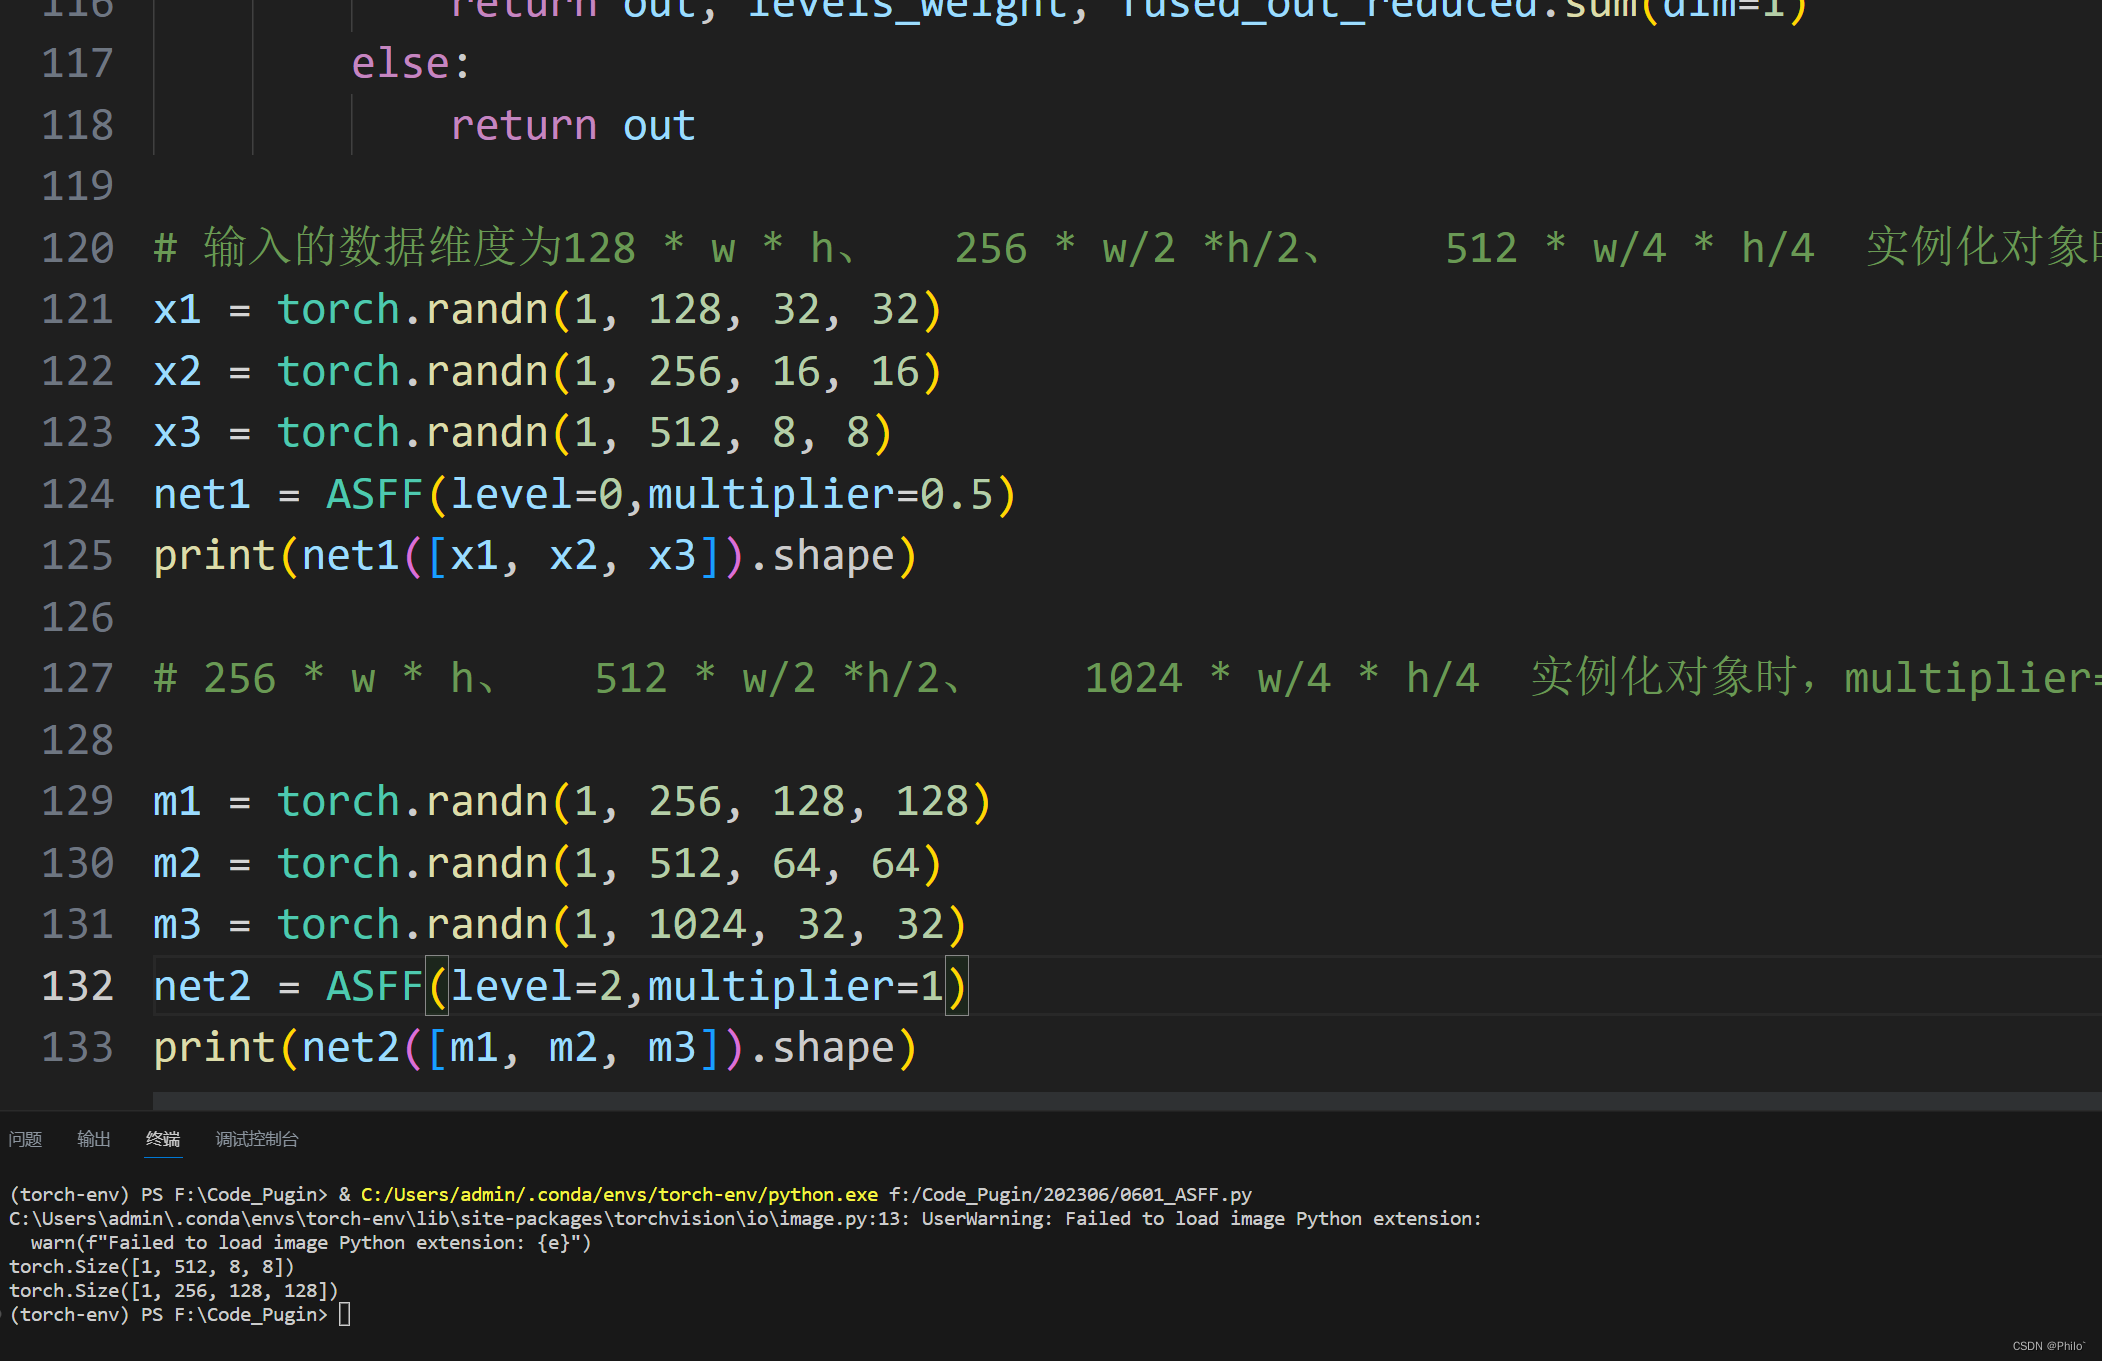This screenshot has height=1361, width=2102.
Task: Place cursor on ASFF in net2 line
Action: [374, 986]
